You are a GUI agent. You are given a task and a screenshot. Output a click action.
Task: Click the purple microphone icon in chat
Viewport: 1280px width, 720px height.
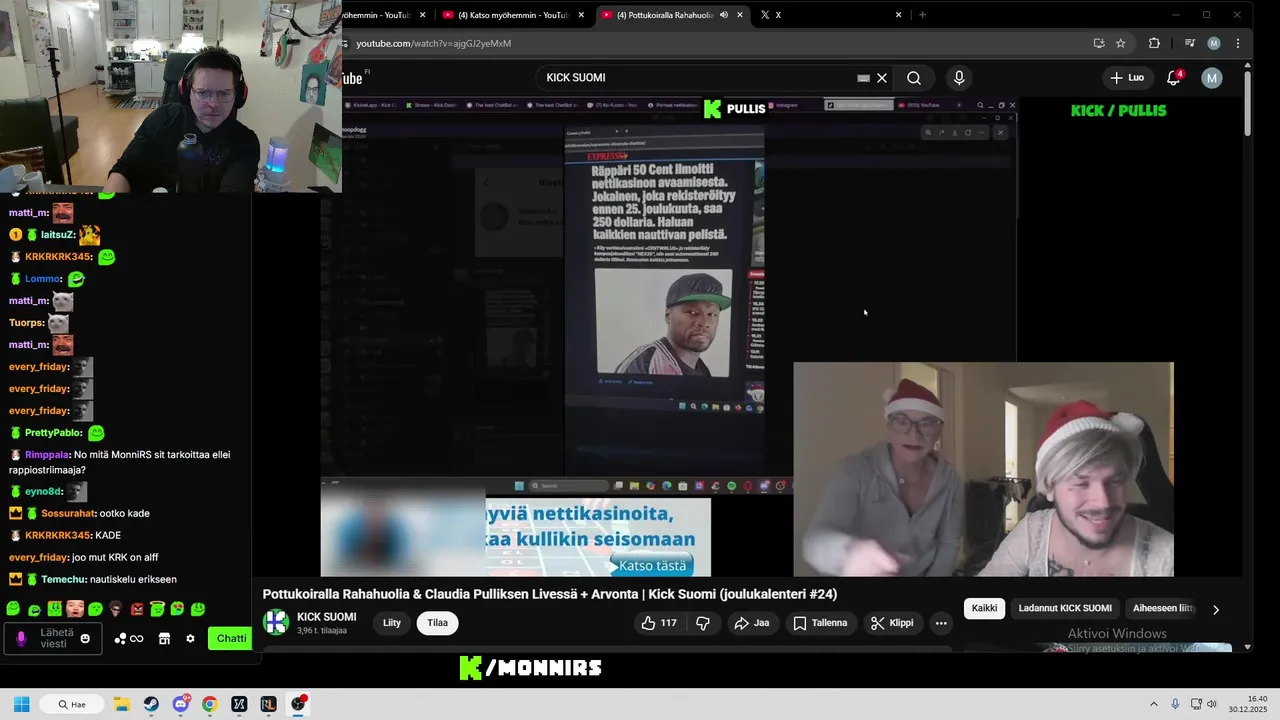click(21, 639)
